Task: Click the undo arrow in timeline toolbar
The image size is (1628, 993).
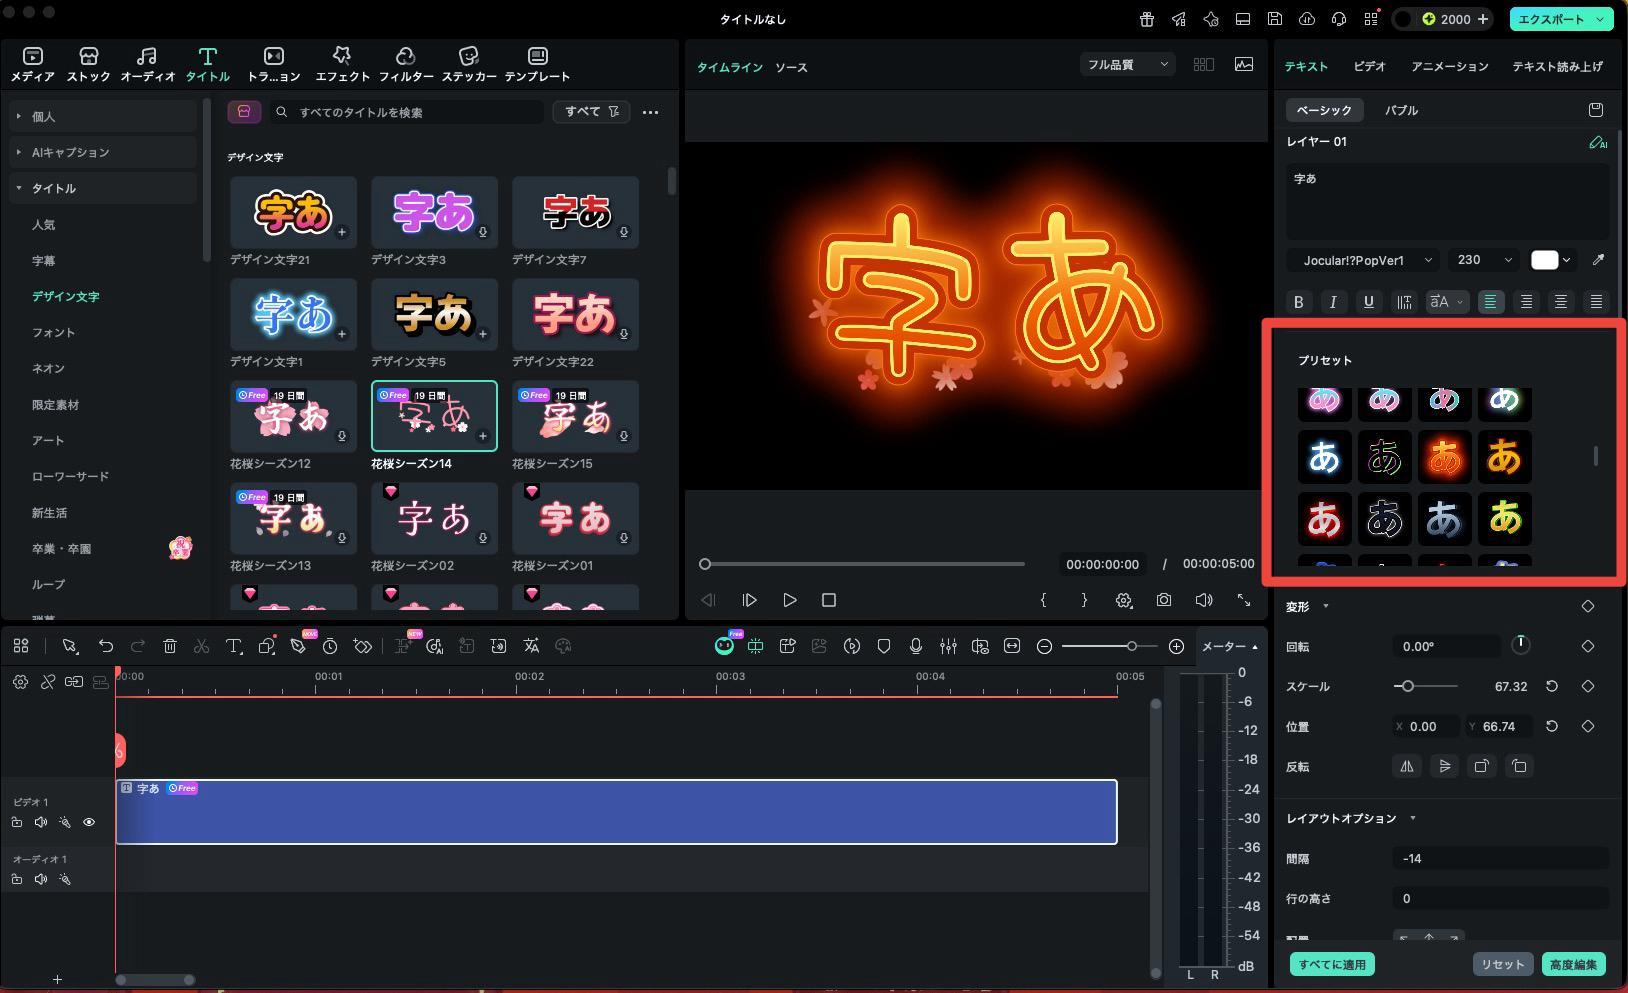Action: coord(105,647)
